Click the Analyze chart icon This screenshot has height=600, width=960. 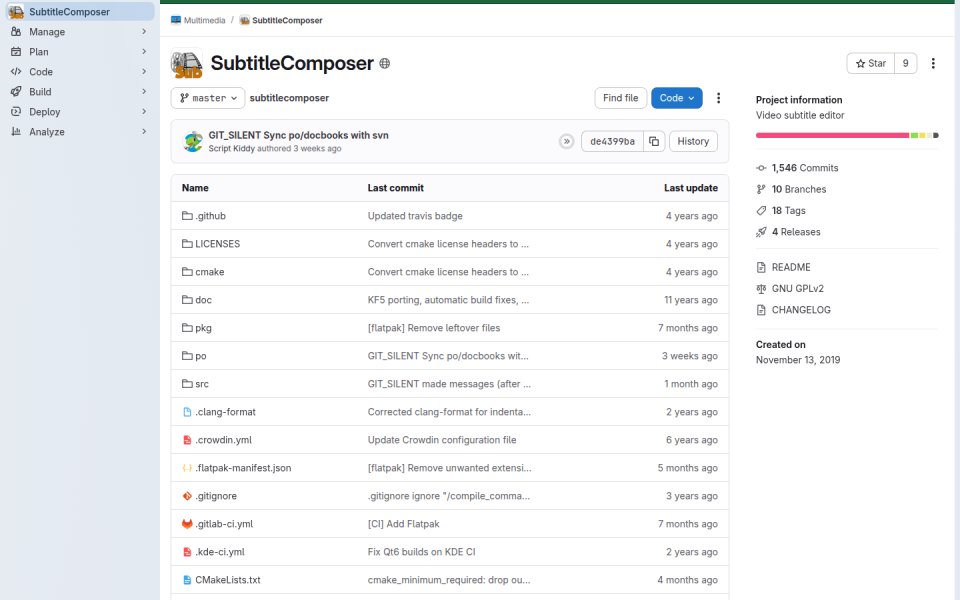[16, 132]
